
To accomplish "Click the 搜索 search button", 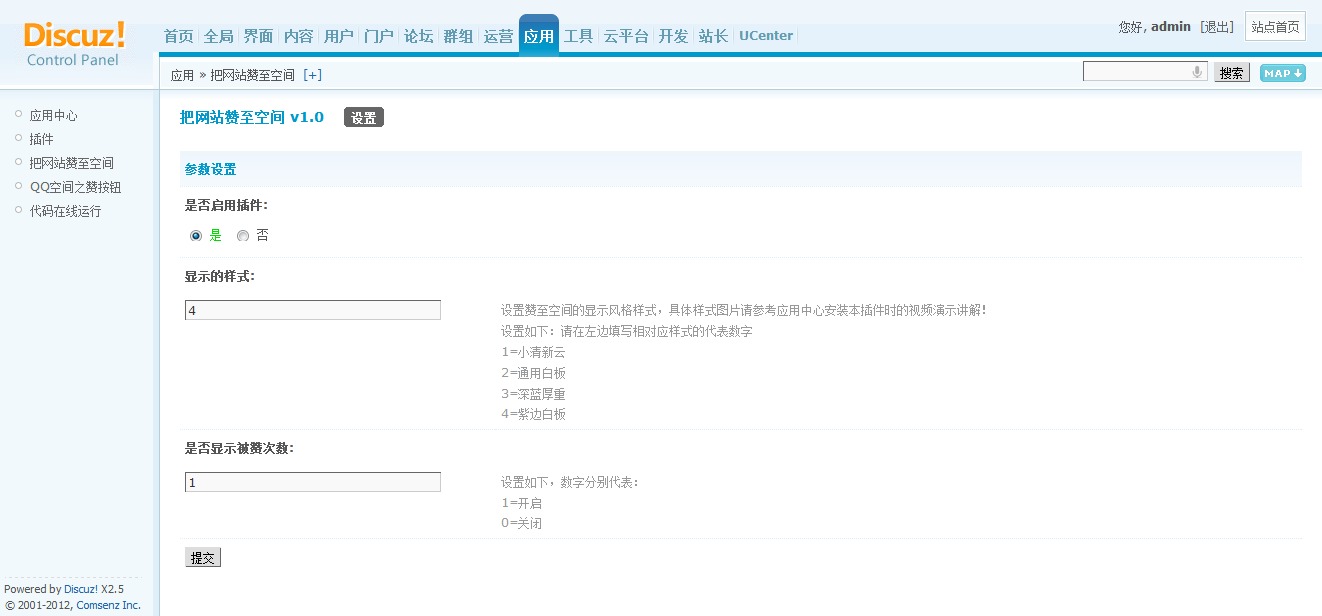I will pyautogui.click(x=1232, y=73).
